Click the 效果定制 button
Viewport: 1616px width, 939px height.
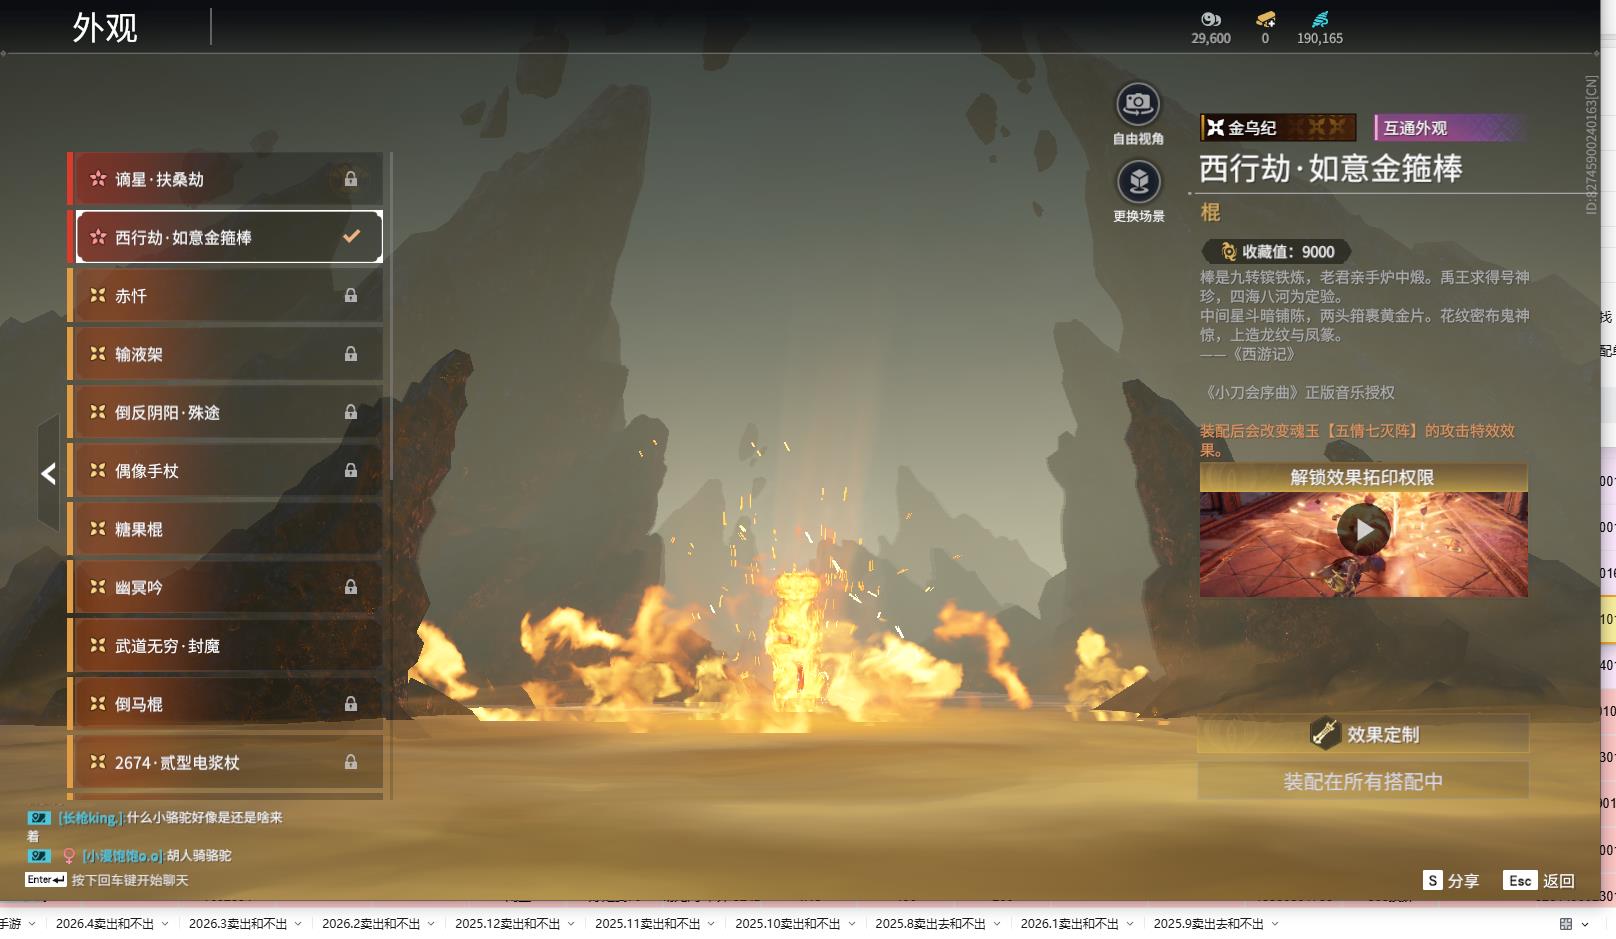point(1363,734)
